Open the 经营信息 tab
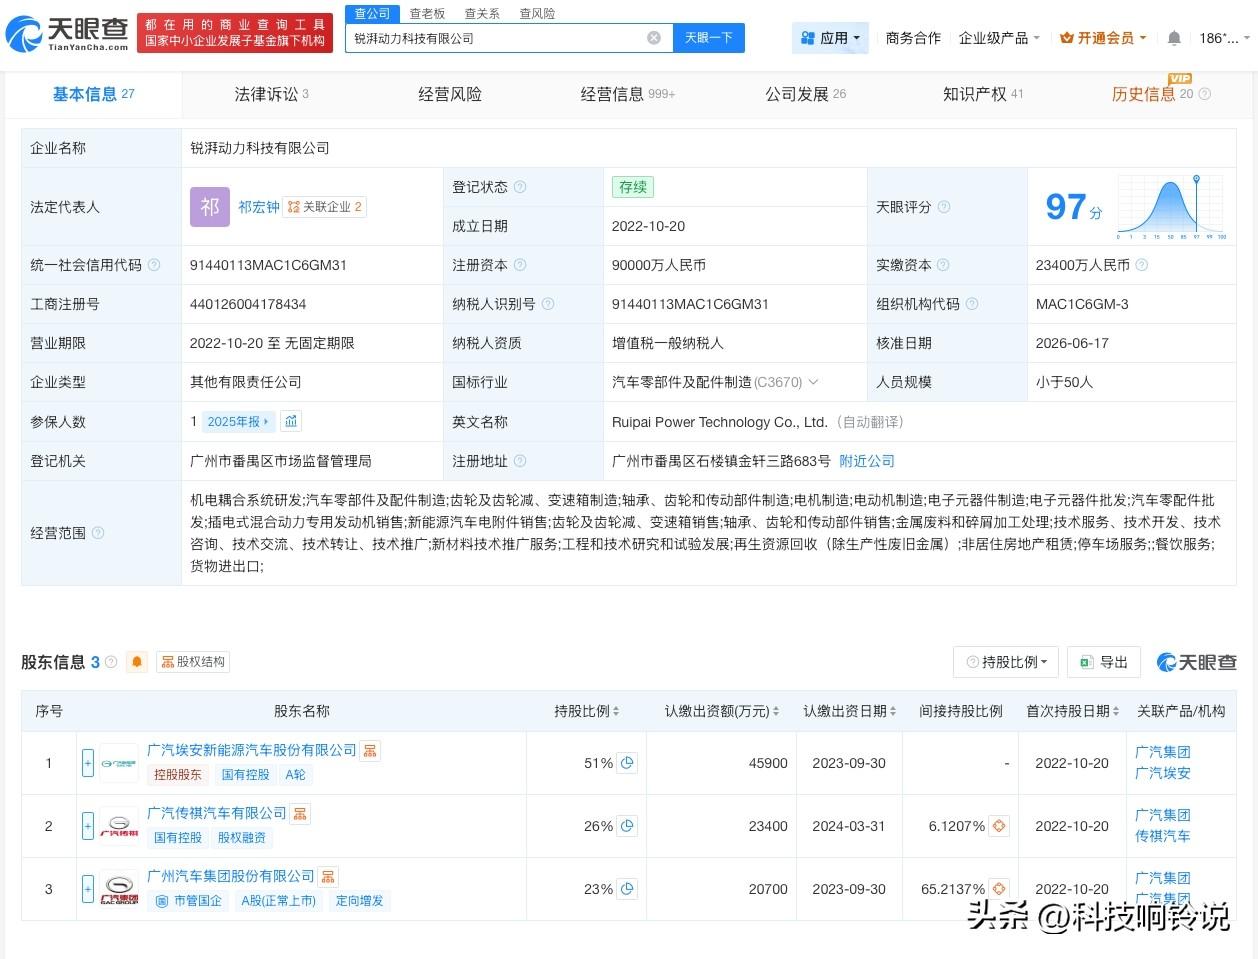This screenshot has height=959, width=1258. point(628,94)
